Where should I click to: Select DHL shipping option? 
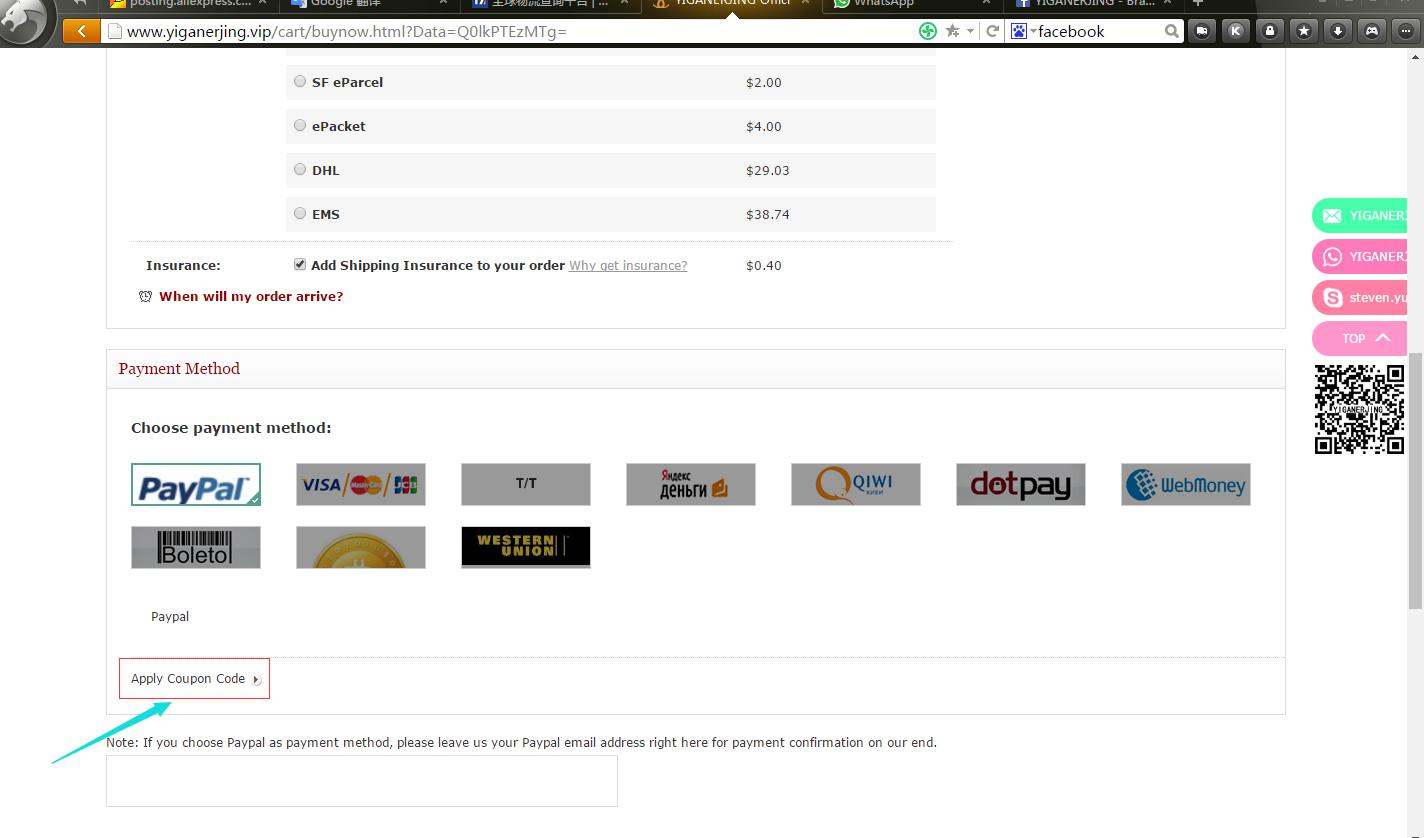point(300,170)
